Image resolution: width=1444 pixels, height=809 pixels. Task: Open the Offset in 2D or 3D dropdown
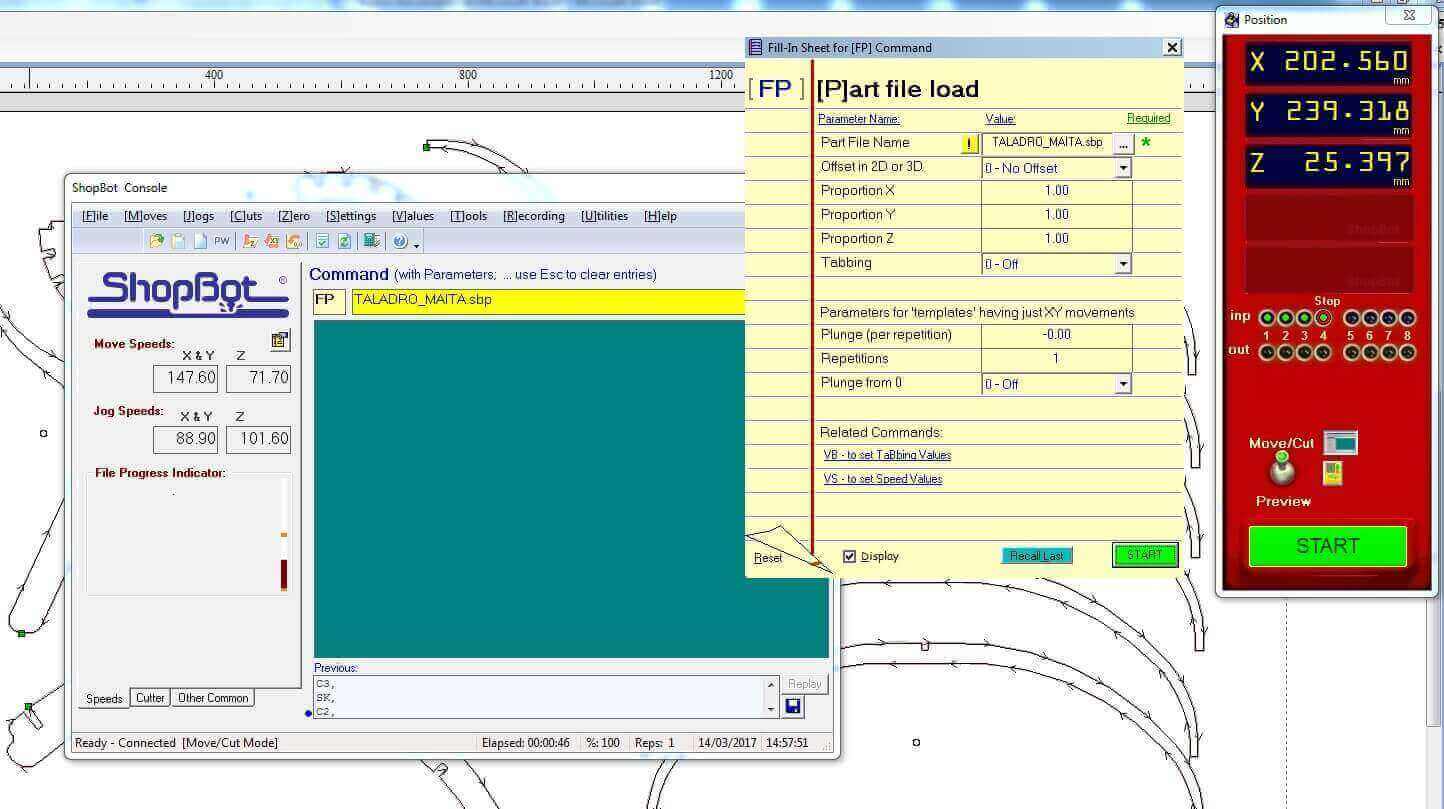tap(1123, 168)
